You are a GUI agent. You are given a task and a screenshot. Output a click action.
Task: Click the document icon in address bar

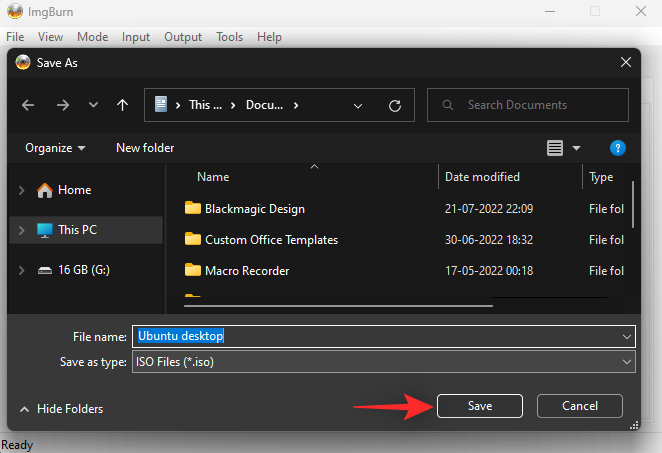pos(161,104)
